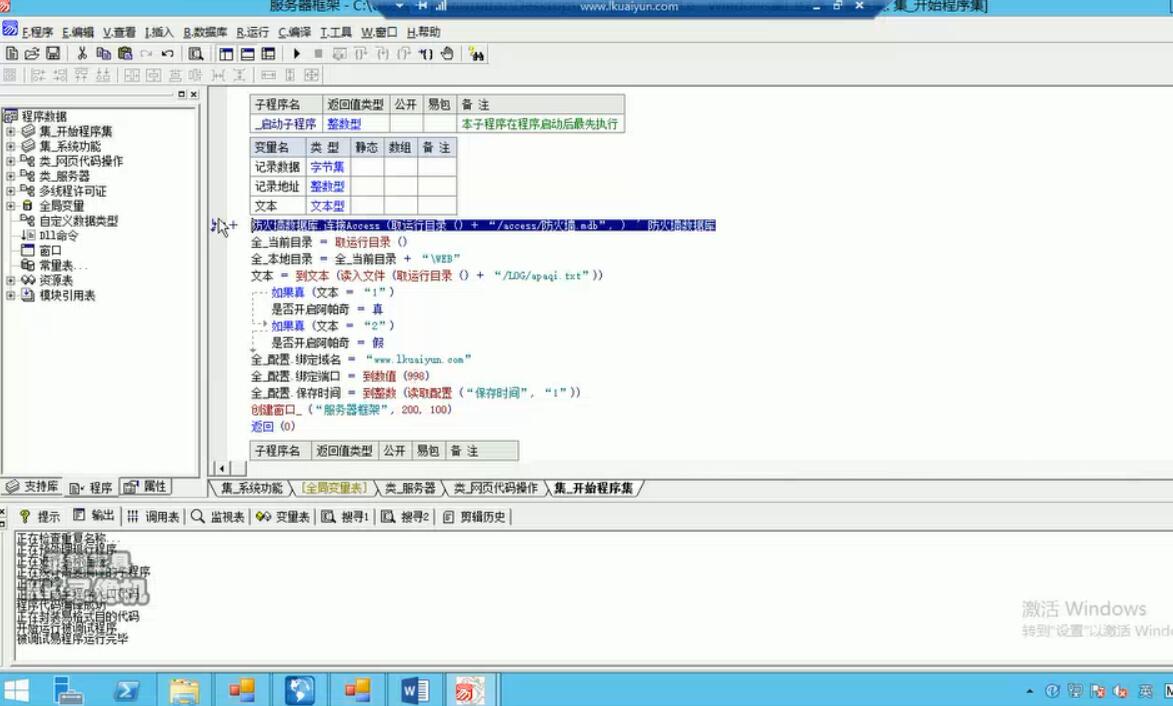Expand the 集_开始程序集 tree node
Viewport: 1173px width, 706px height.
10,131
